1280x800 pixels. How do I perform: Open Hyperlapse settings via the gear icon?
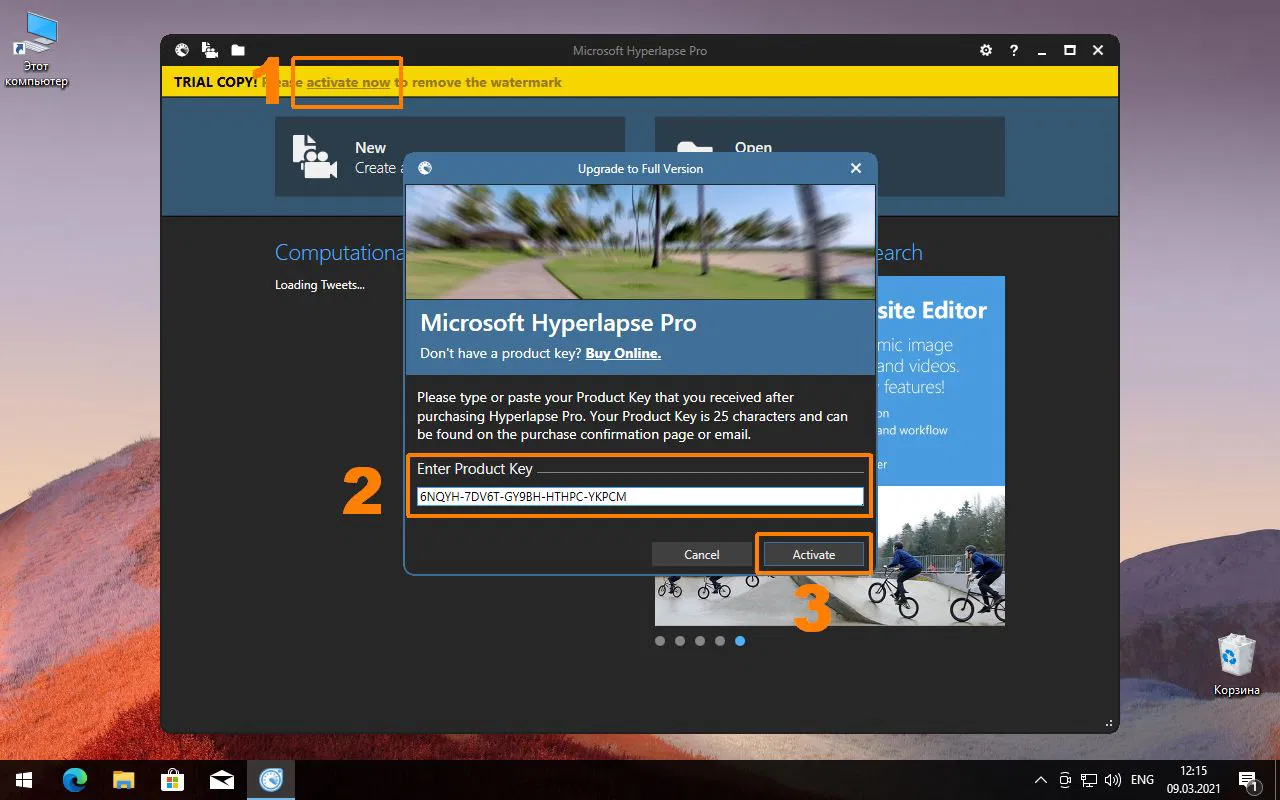[985, 50]
